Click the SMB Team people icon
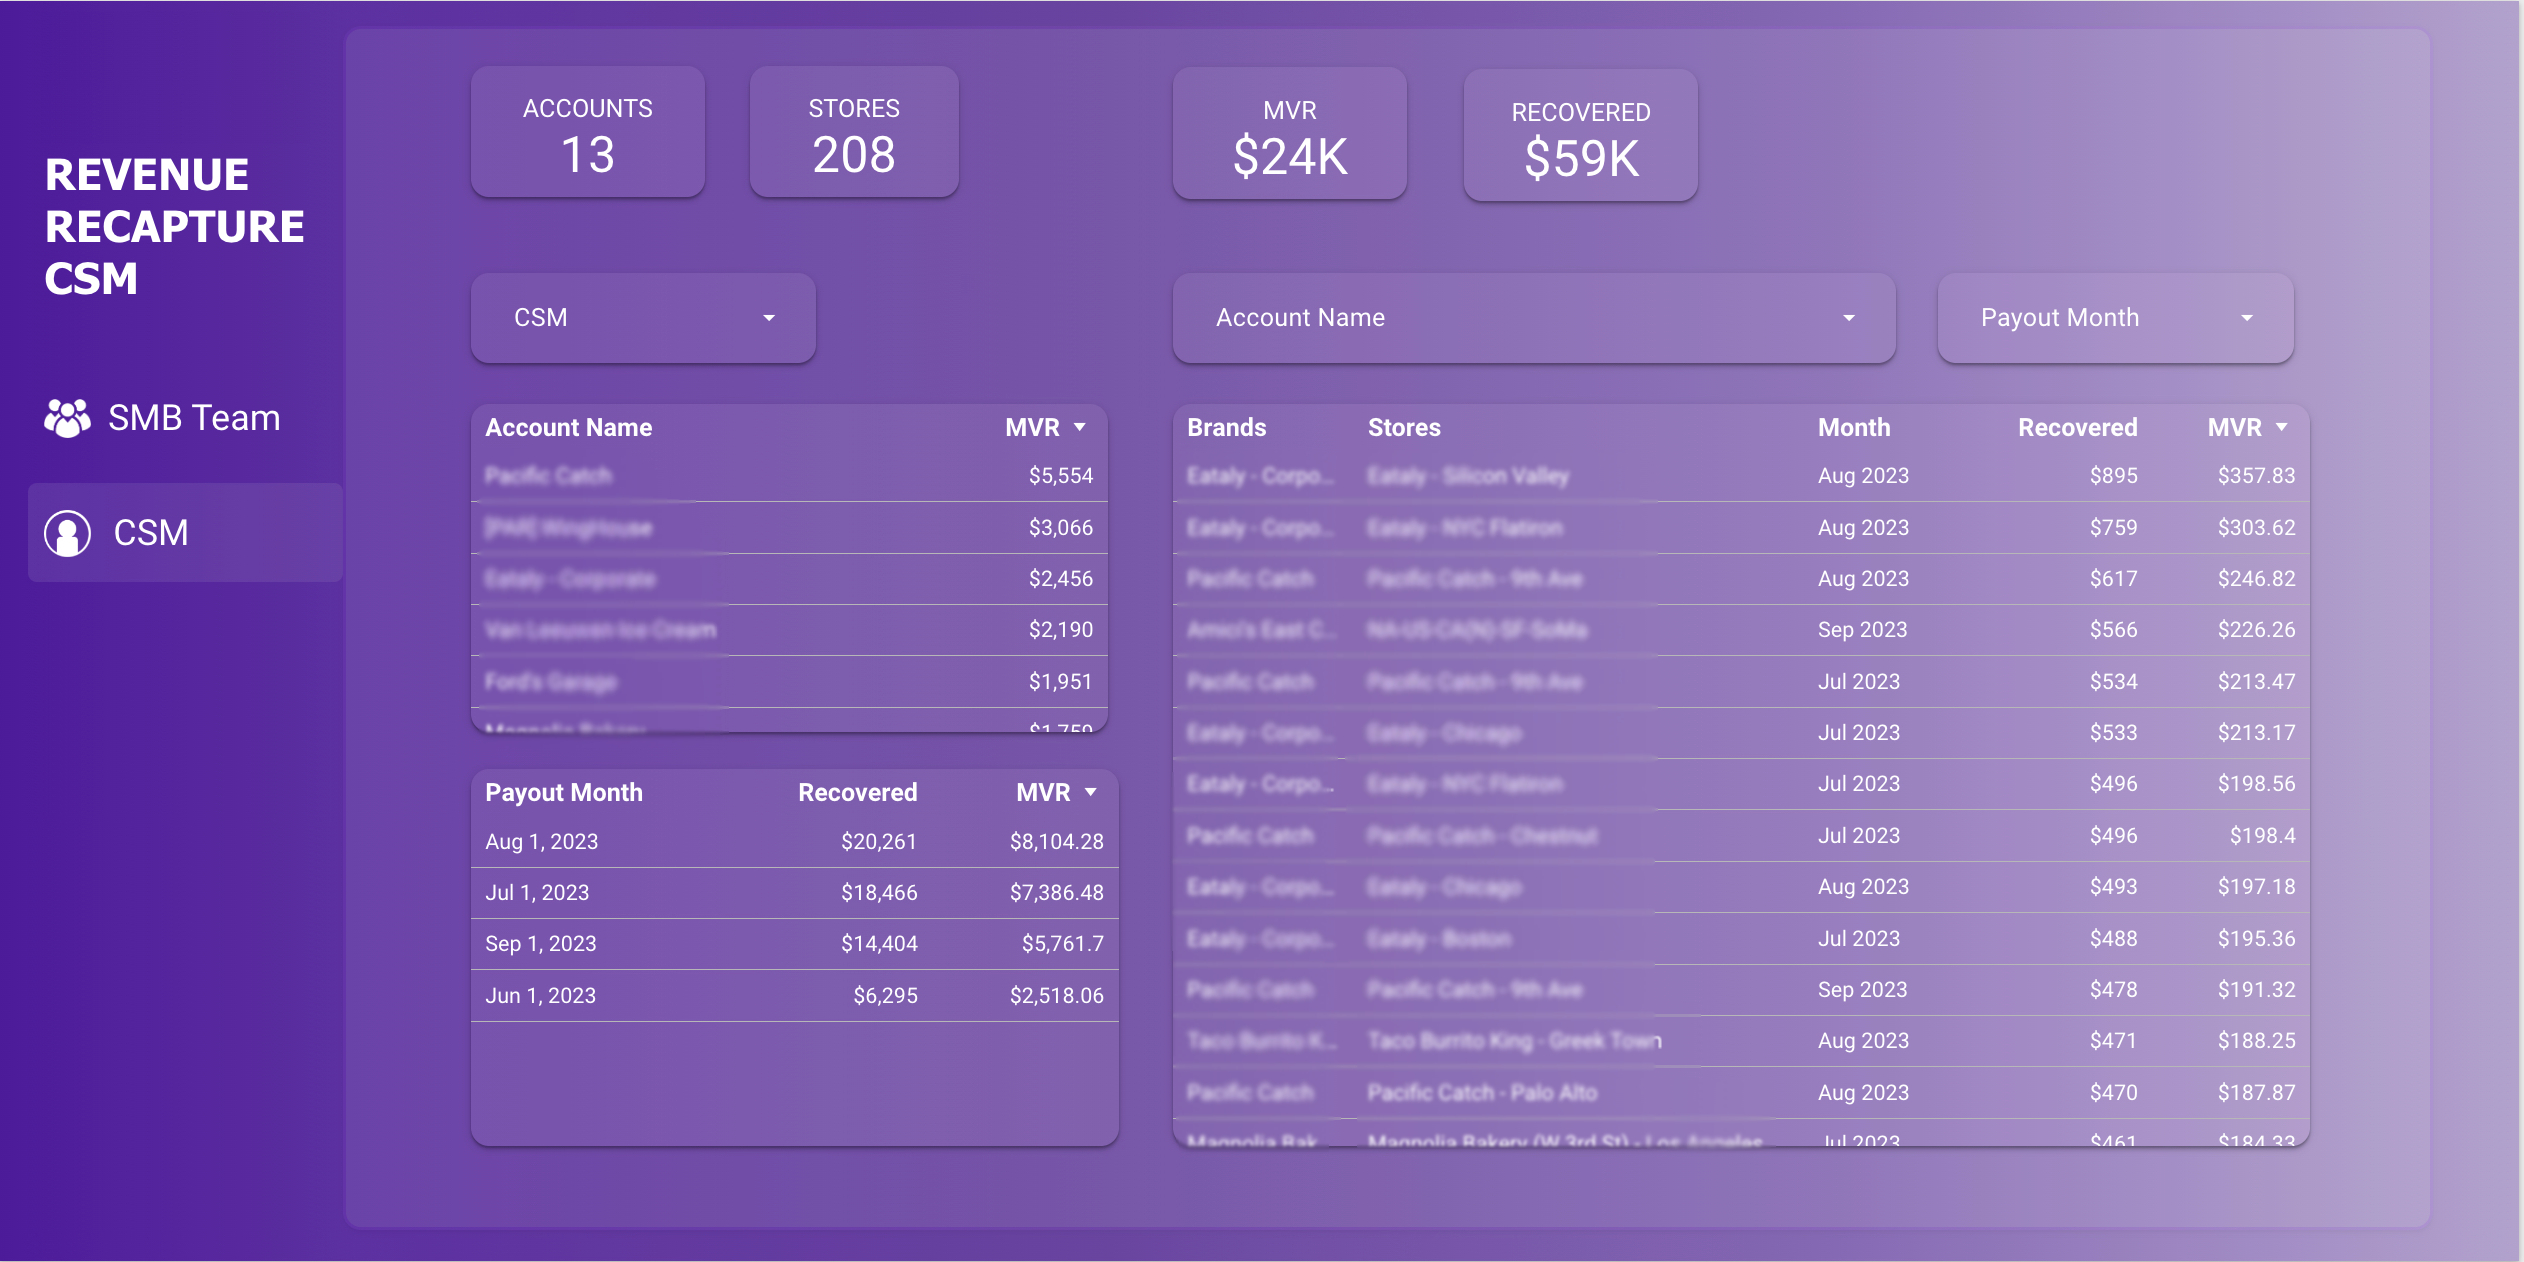Screen dimensions: 2524x1262 pos(67,418)
